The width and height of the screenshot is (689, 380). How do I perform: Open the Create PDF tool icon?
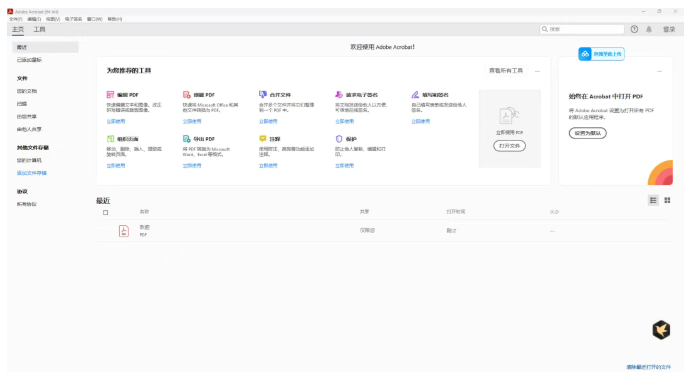click(x=187, y=94)
